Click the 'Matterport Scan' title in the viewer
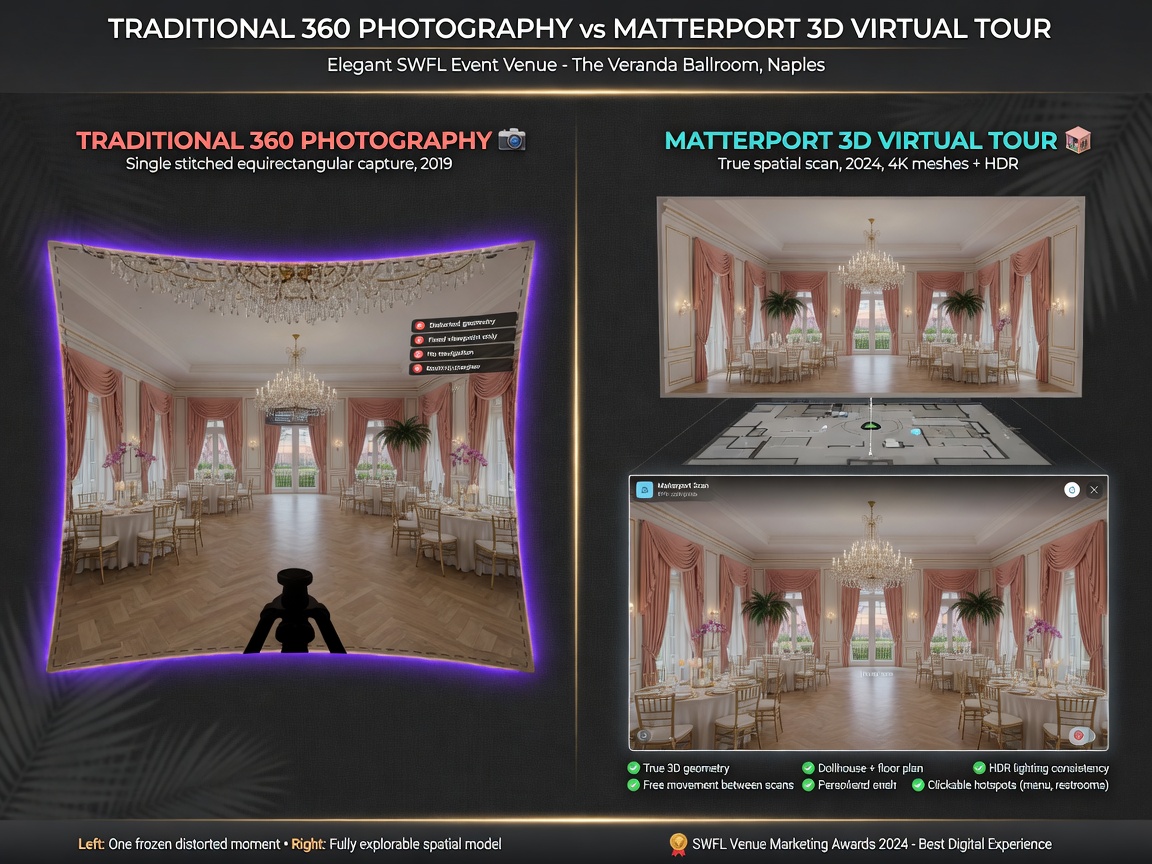Image resolution: width=1152 pixels, height=864 pixels. tap(683, 486)
